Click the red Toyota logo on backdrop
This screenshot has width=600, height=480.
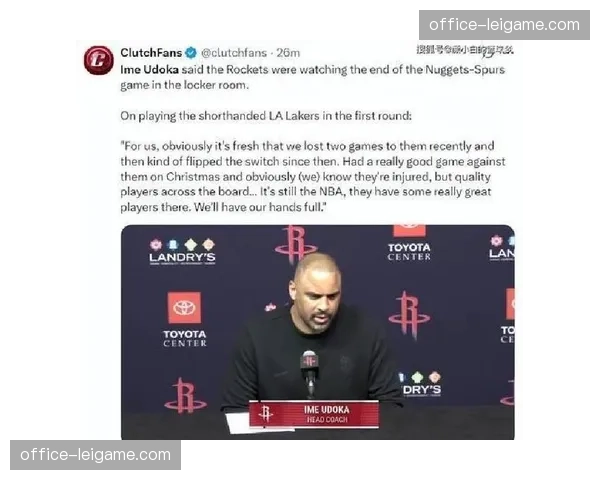point(184,308)
